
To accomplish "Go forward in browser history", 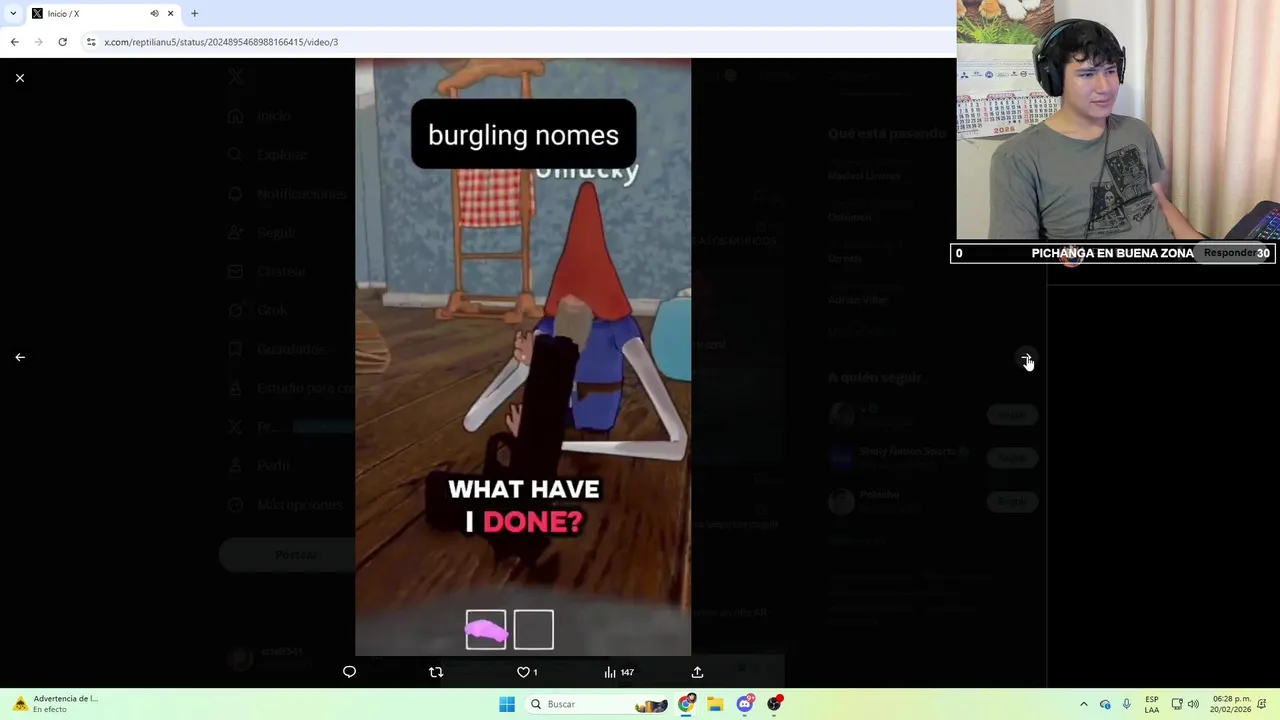I will [38, 42].
